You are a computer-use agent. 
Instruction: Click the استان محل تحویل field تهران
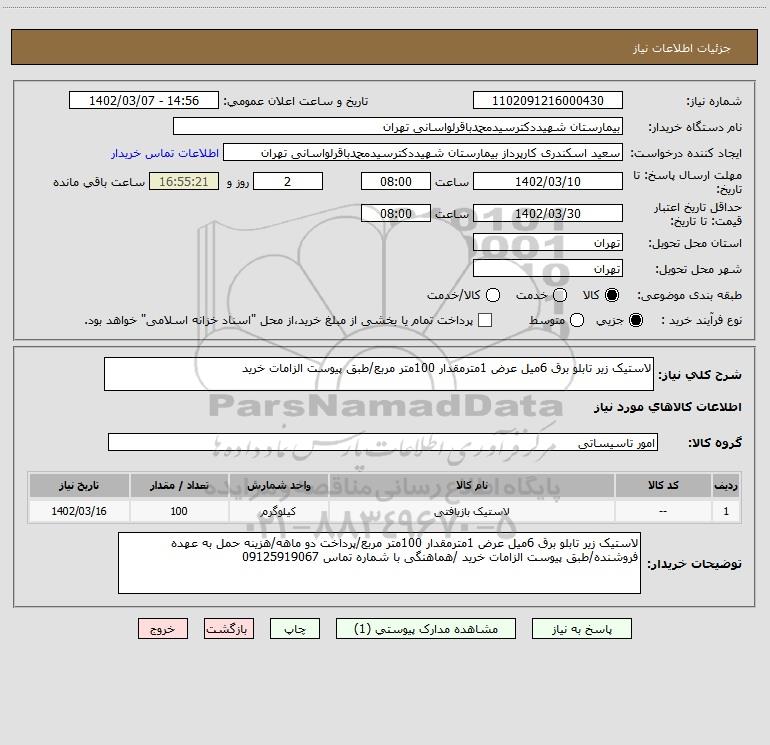point(548,243)
